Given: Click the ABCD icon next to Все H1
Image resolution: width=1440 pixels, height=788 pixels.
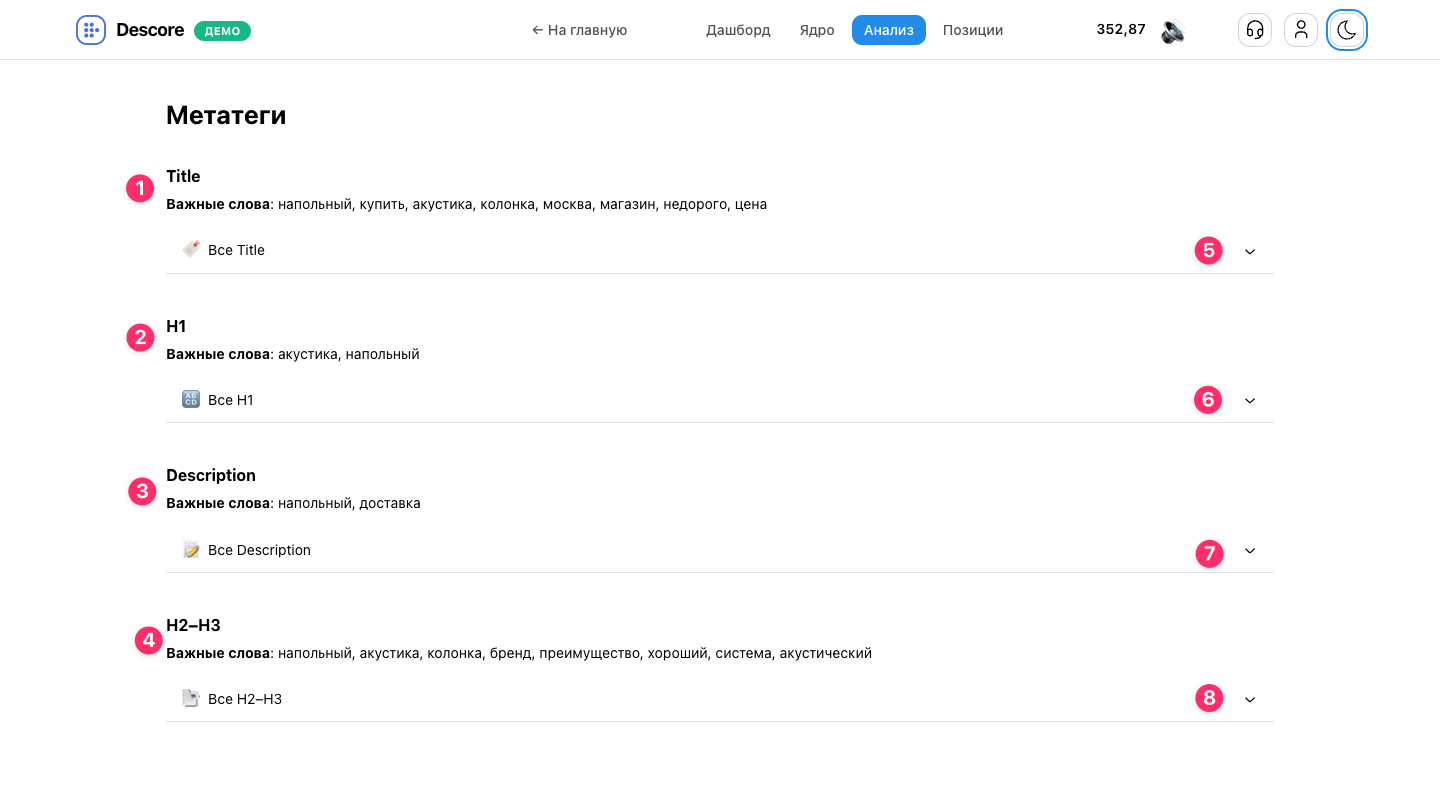Looking at the screenshot, I should tap(191, 400).
